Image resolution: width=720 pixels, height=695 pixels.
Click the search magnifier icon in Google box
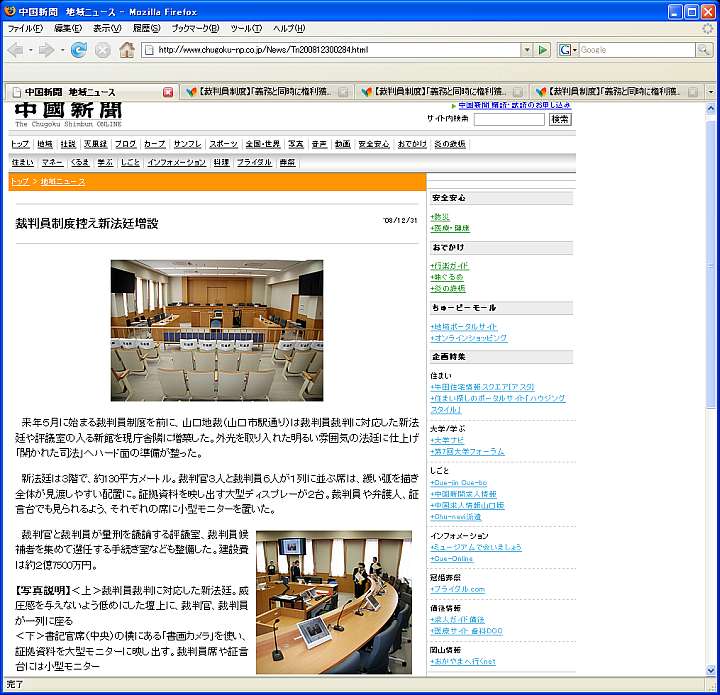point(703,49)
